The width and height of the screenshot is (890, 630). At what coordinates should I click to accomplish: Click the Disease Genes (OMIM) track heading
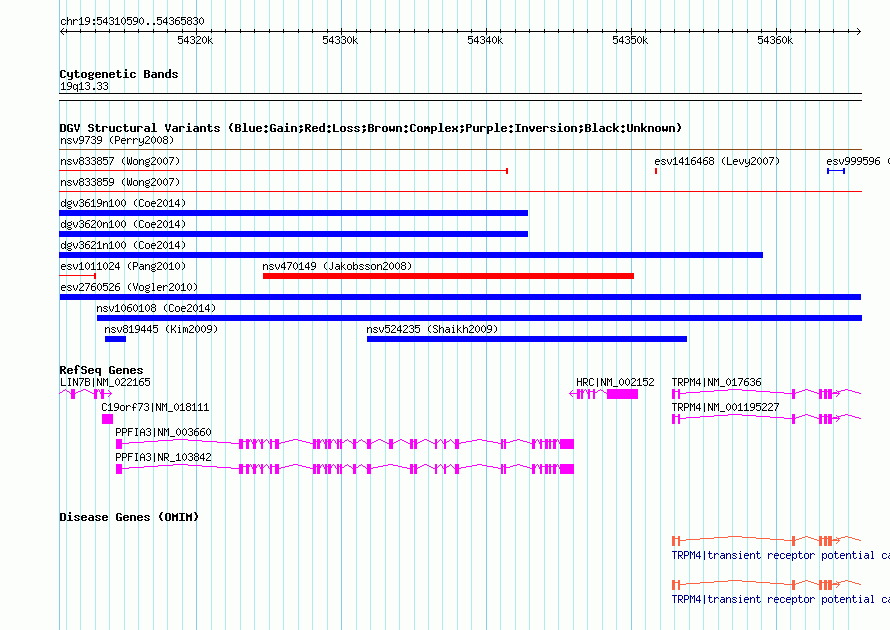click(x=129, y=517)
